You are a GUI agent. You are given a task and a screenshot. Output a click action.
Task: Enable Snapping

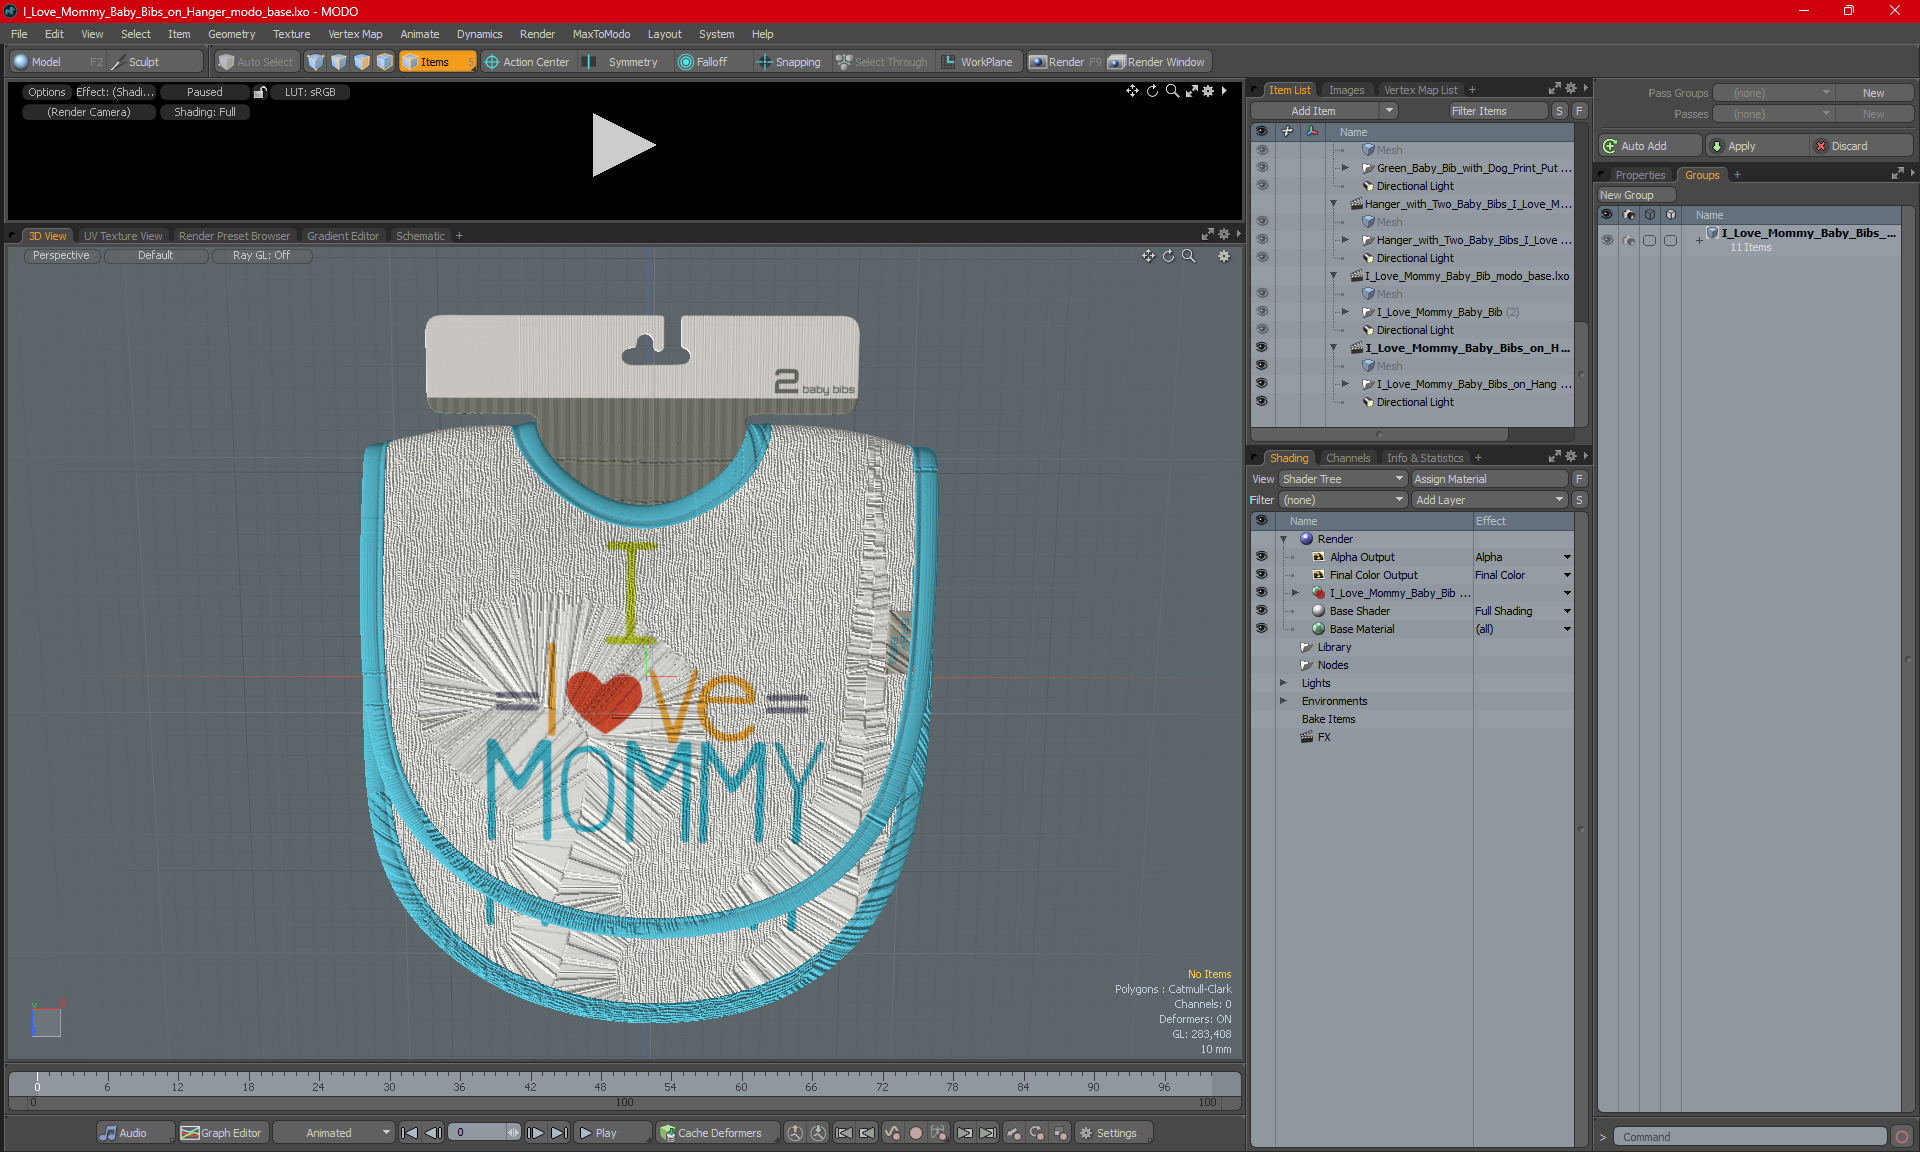[x=788, y=62]
